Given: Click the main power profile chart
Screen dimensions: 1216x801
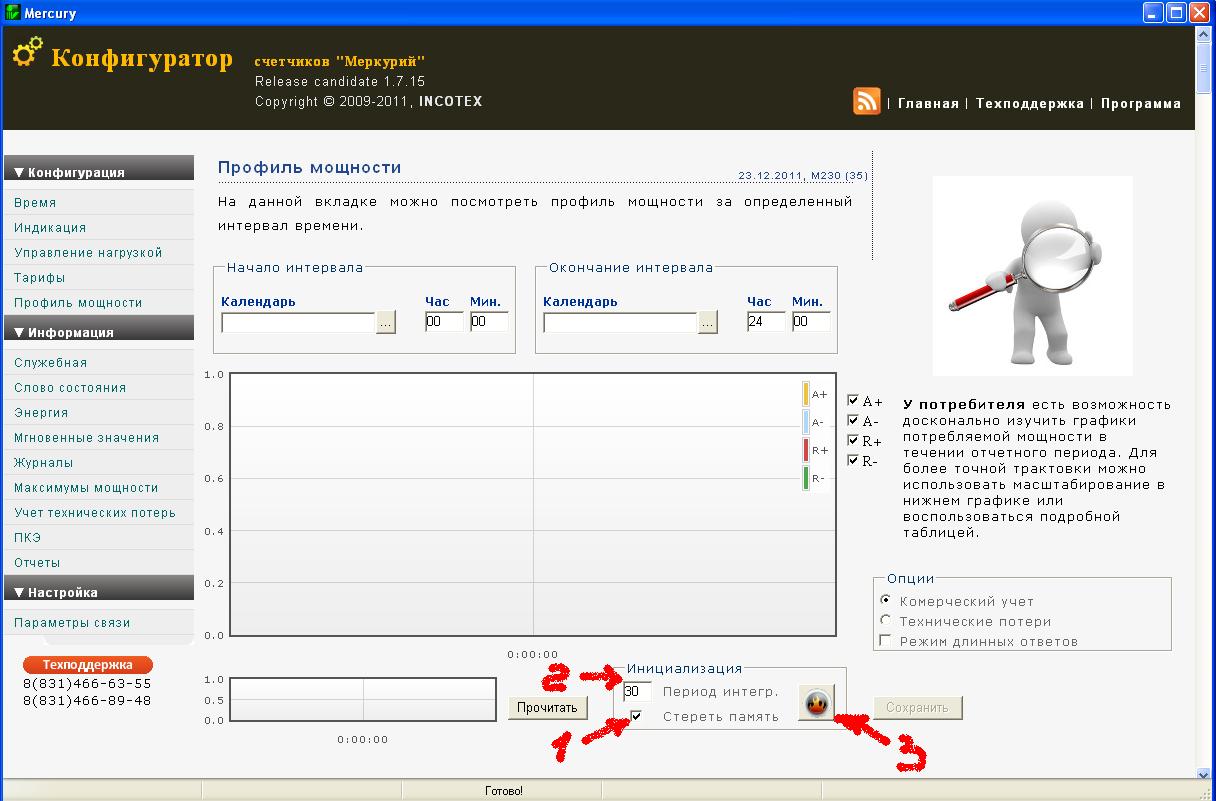Looking at the screenshot, I should (533, 505).
